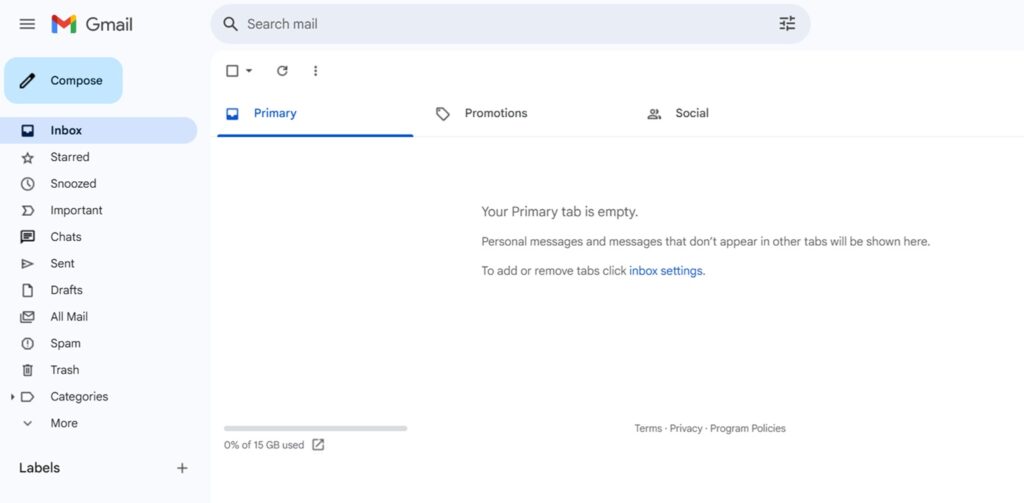This screenshot has height=503, width=1024.
Task: Open the Privacy link in footer
Action: (x=686, y=429)
